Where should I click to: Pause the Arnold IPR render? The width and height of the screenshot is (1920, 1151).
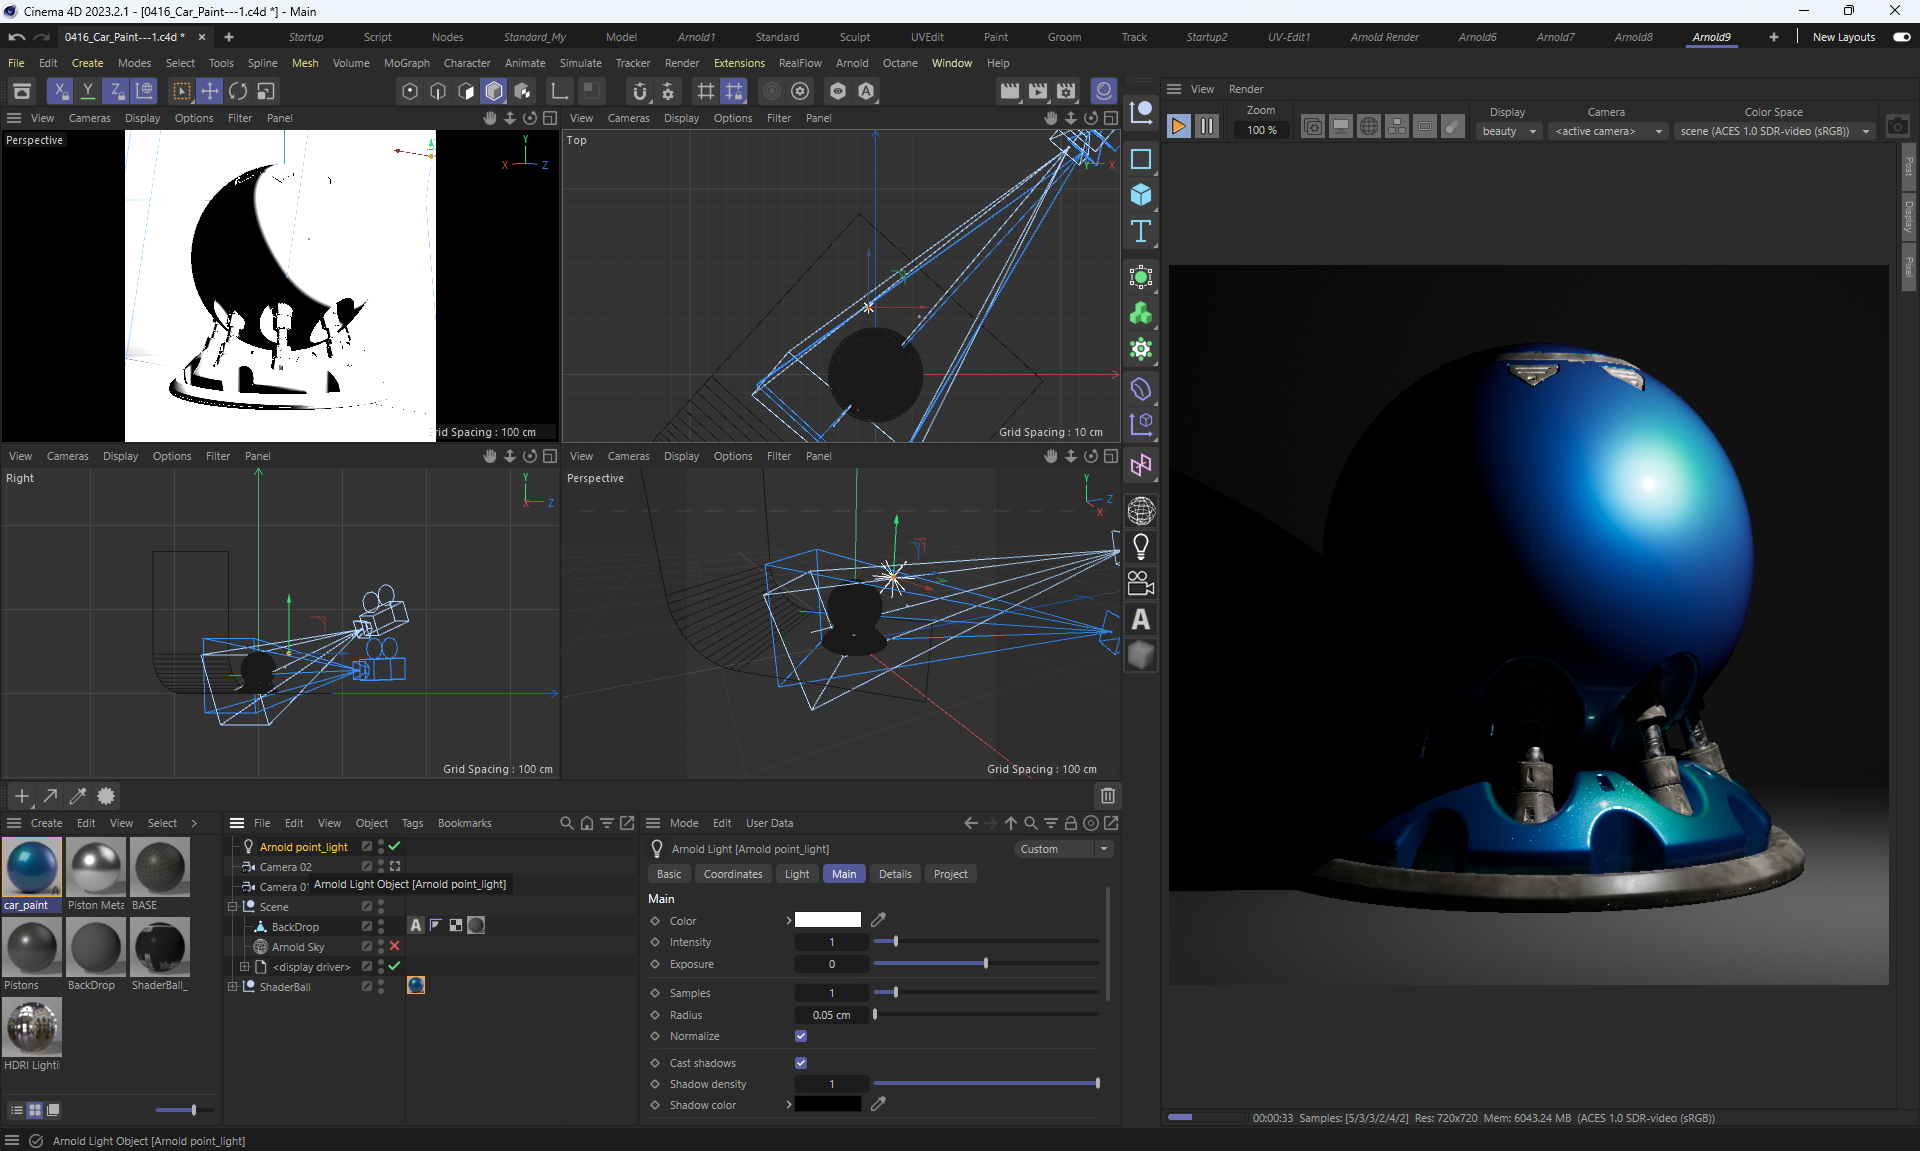click(1207, 126)
